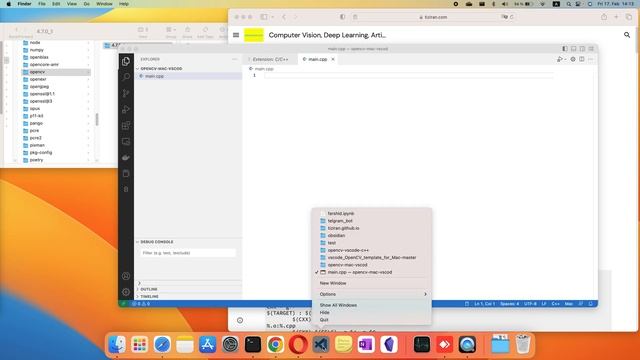Expand the numpy folder chevron in Finder
This screenshot has width=640, height=360.
coord(88,50)
